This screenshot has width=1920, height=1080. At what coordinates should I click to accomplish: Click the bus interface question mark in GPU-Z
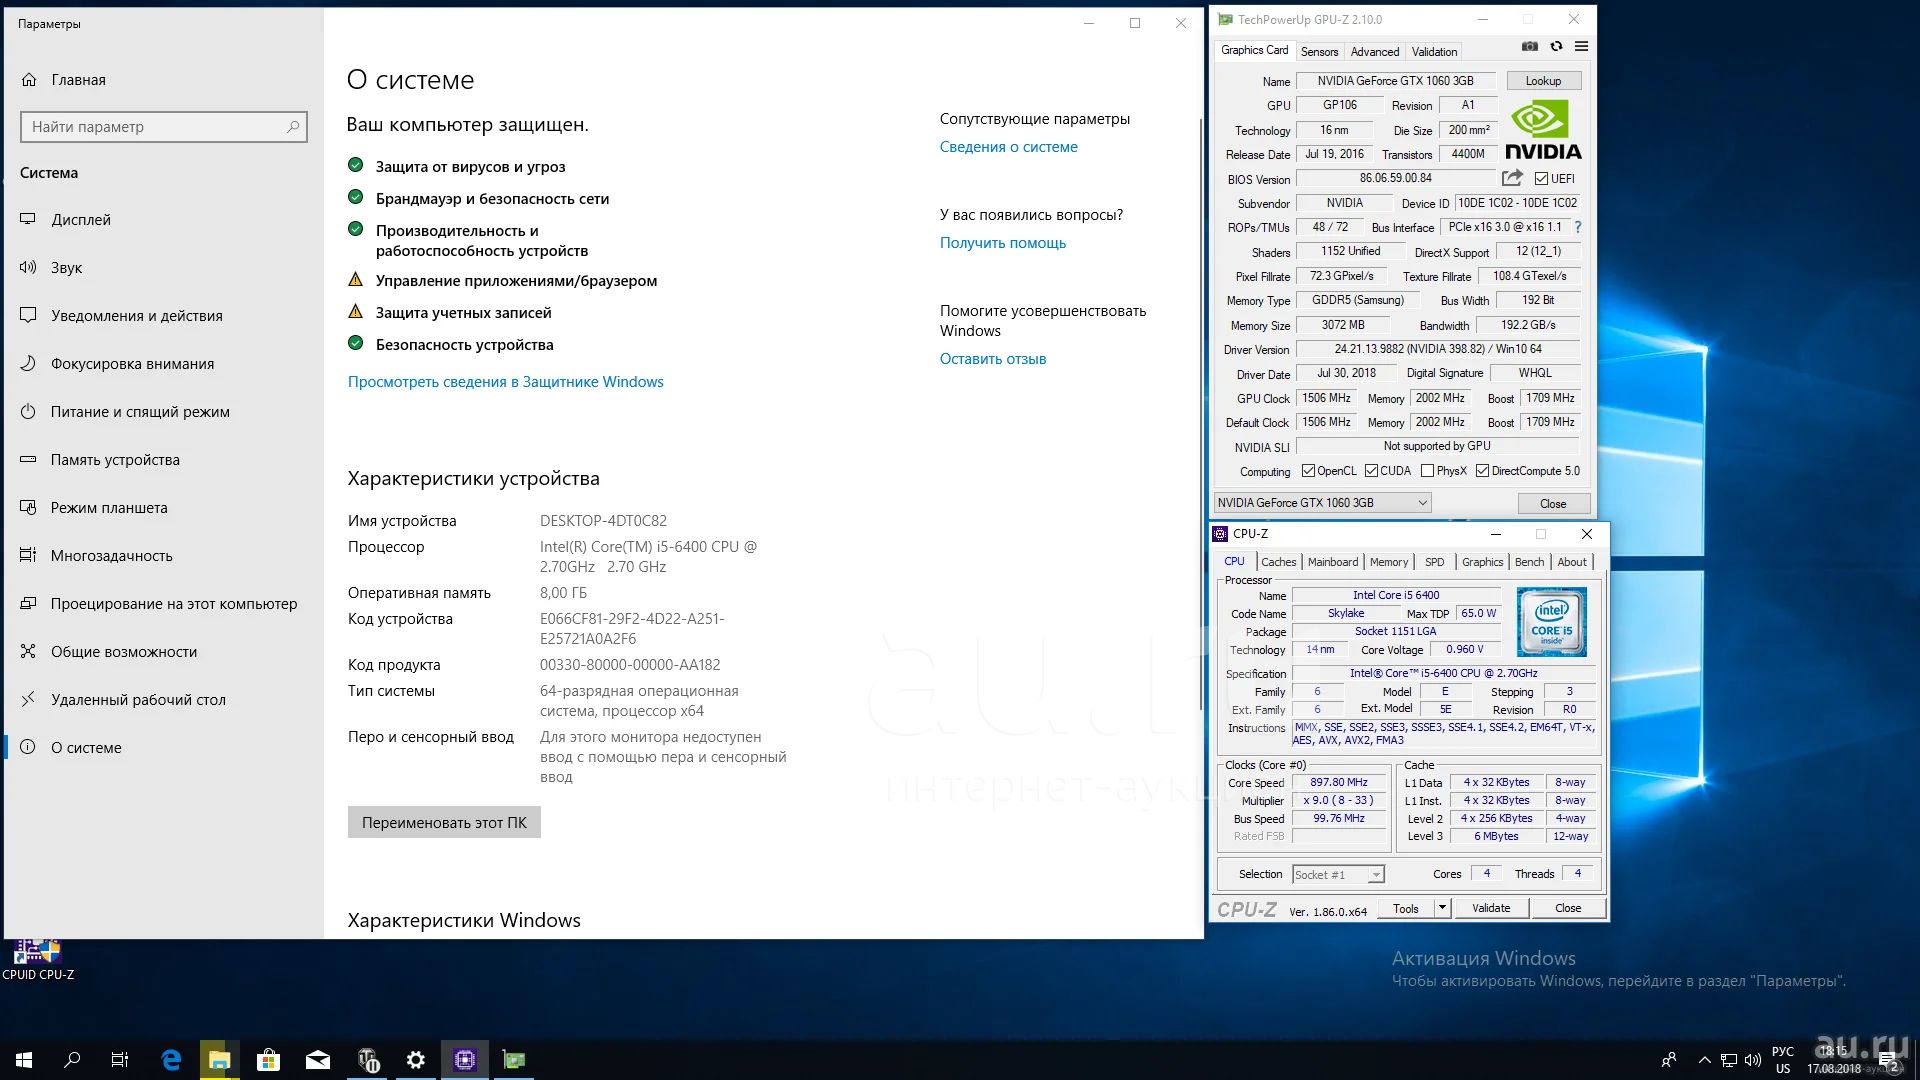pos(1578,227)
